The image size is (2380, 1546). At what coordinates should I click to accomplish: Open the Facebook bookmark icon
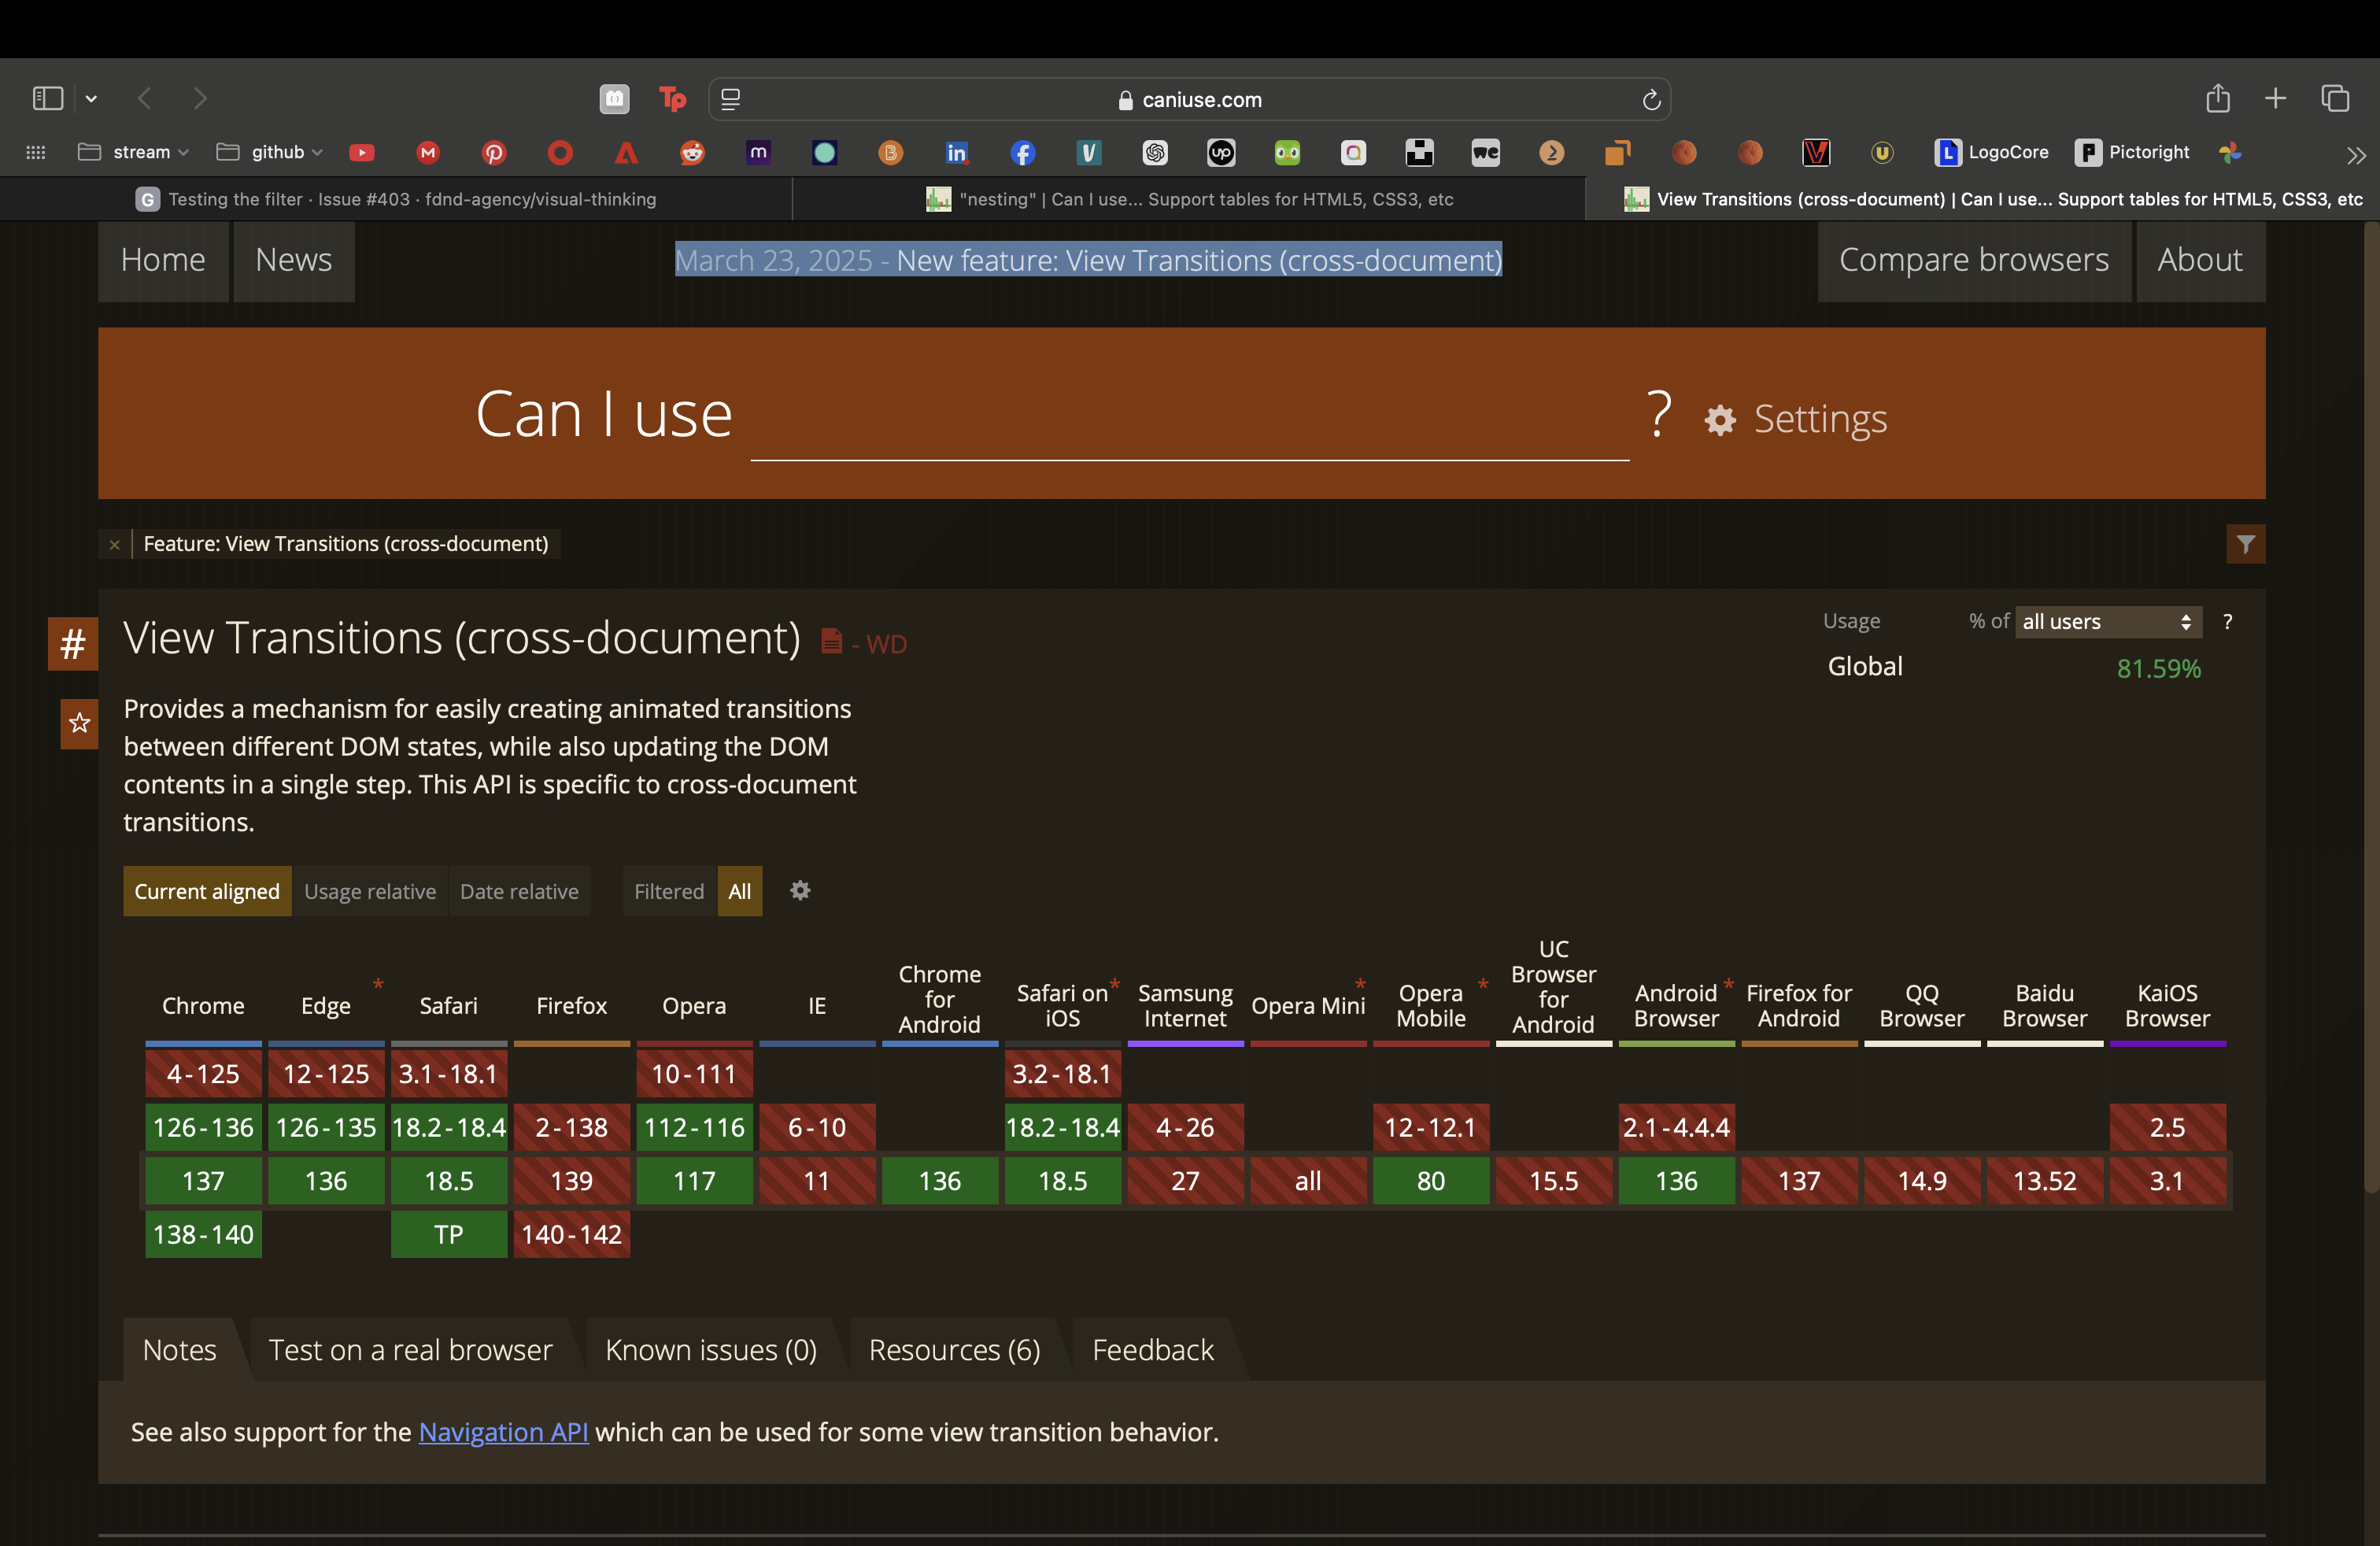click(1023, 152)
